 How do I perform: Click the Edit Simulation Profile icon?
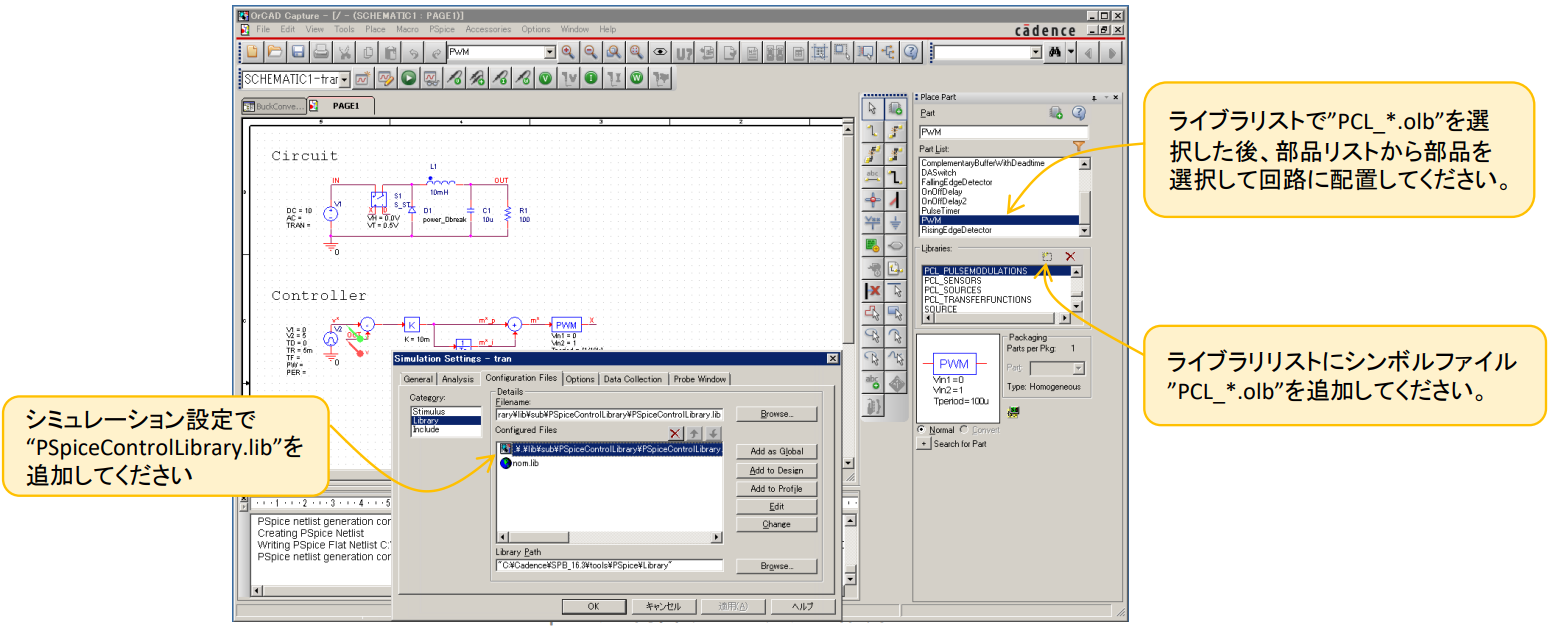click(x=385, y=78)
